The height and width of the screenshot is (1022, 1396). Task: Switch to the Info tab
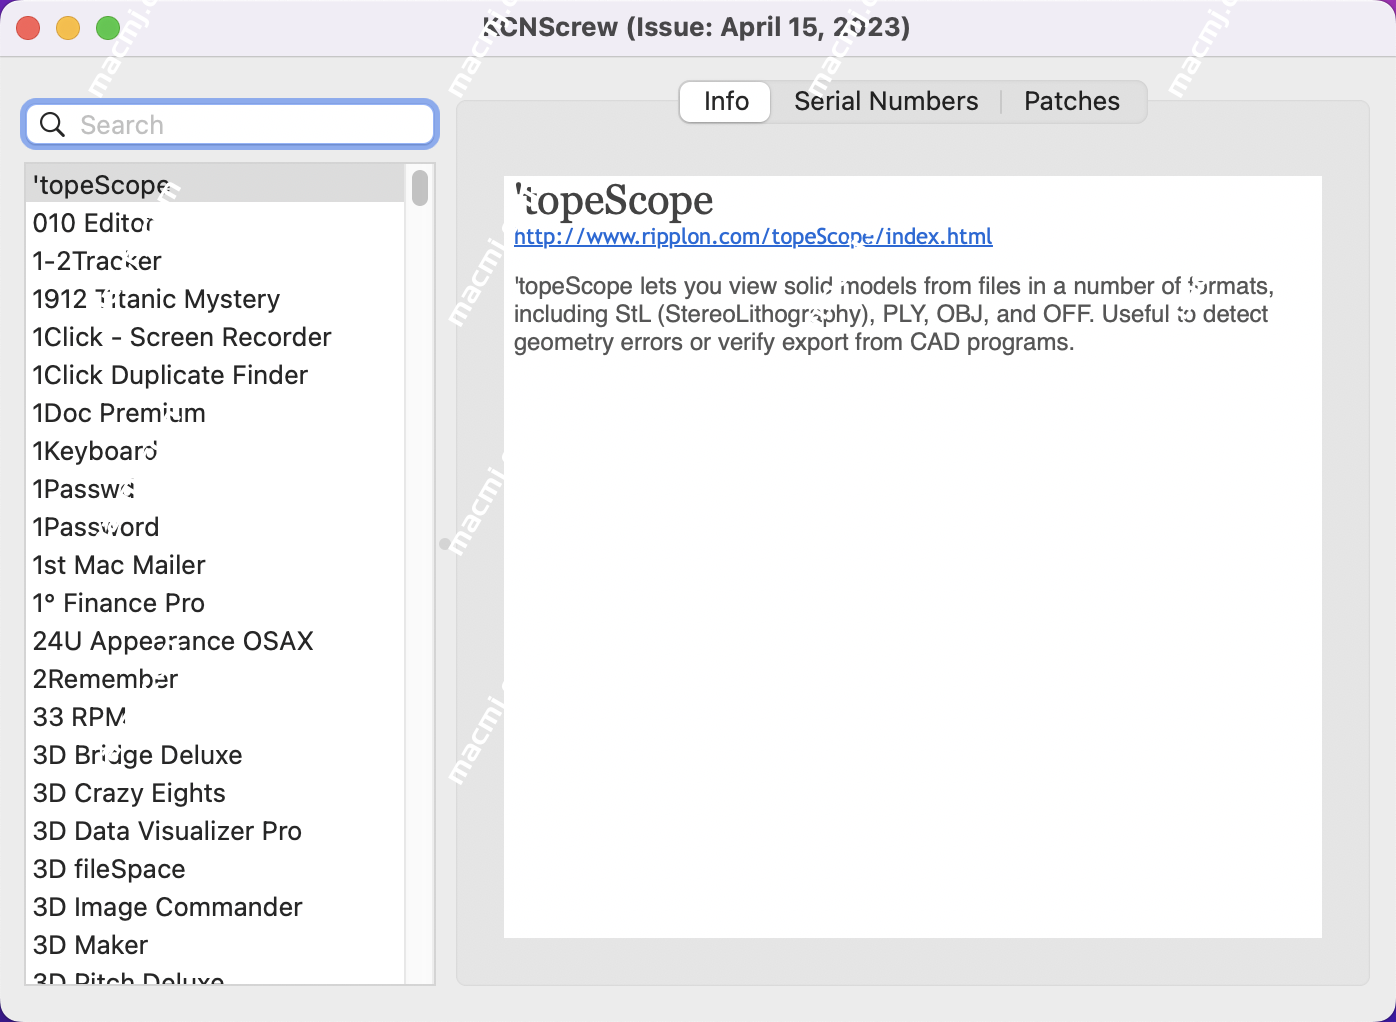(x=726, y=102)
